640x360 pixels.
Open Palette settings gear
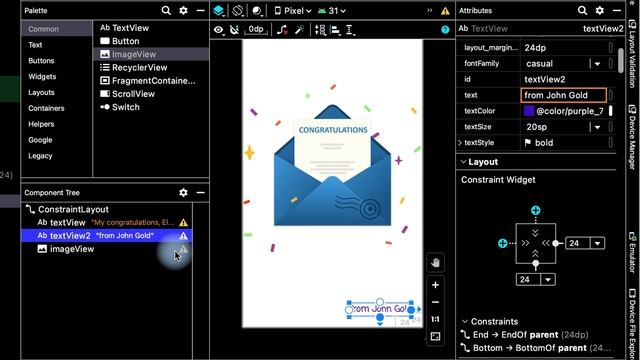[x=183, y=11]
